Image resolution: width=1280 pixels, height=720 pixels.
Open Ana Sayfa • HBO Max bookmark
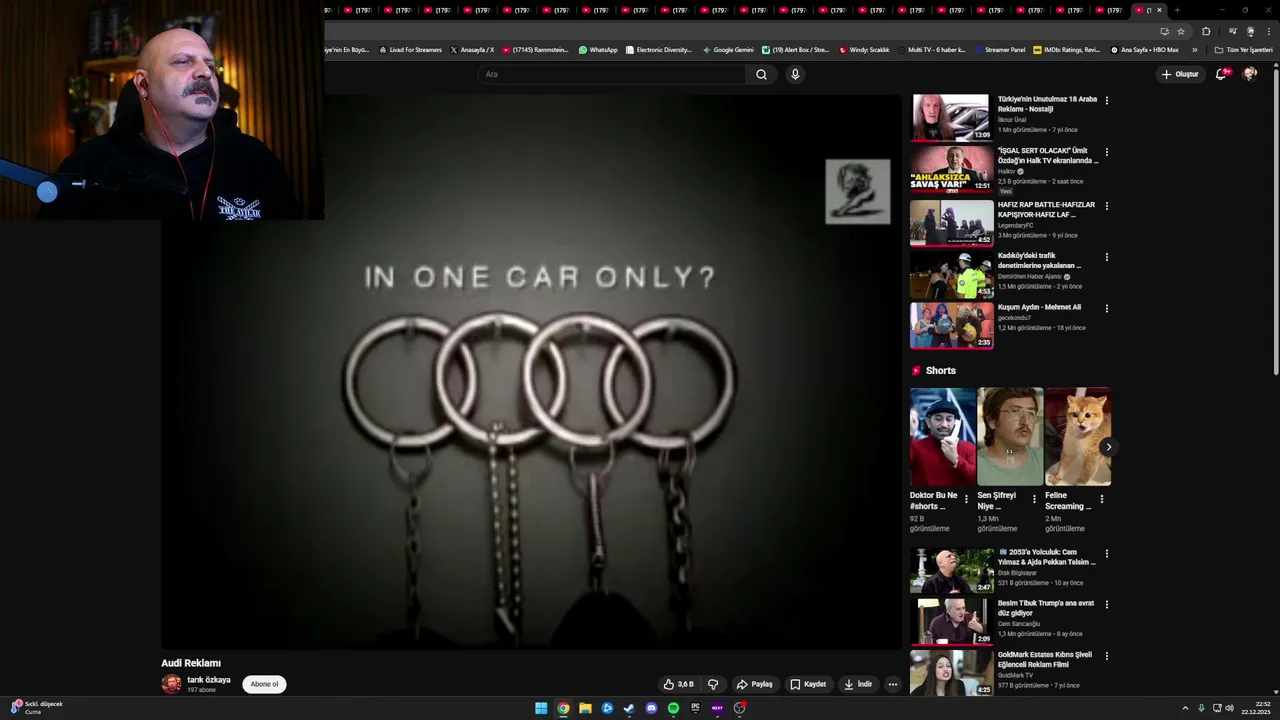click(1144, 50)
